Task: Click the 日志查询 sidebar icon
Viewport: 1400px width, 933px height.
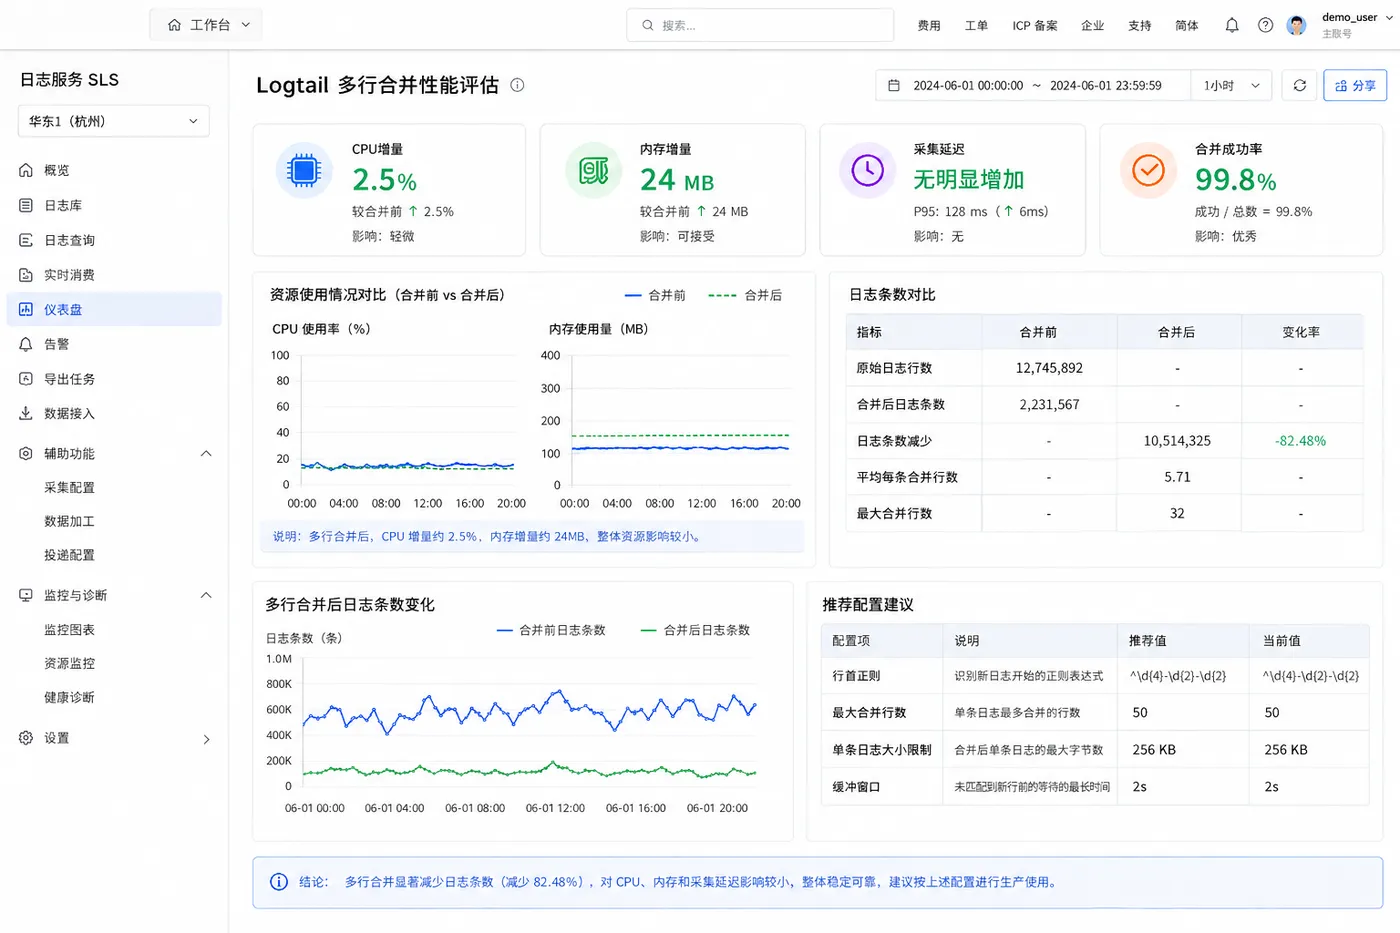Action: [x=26, y=240]
